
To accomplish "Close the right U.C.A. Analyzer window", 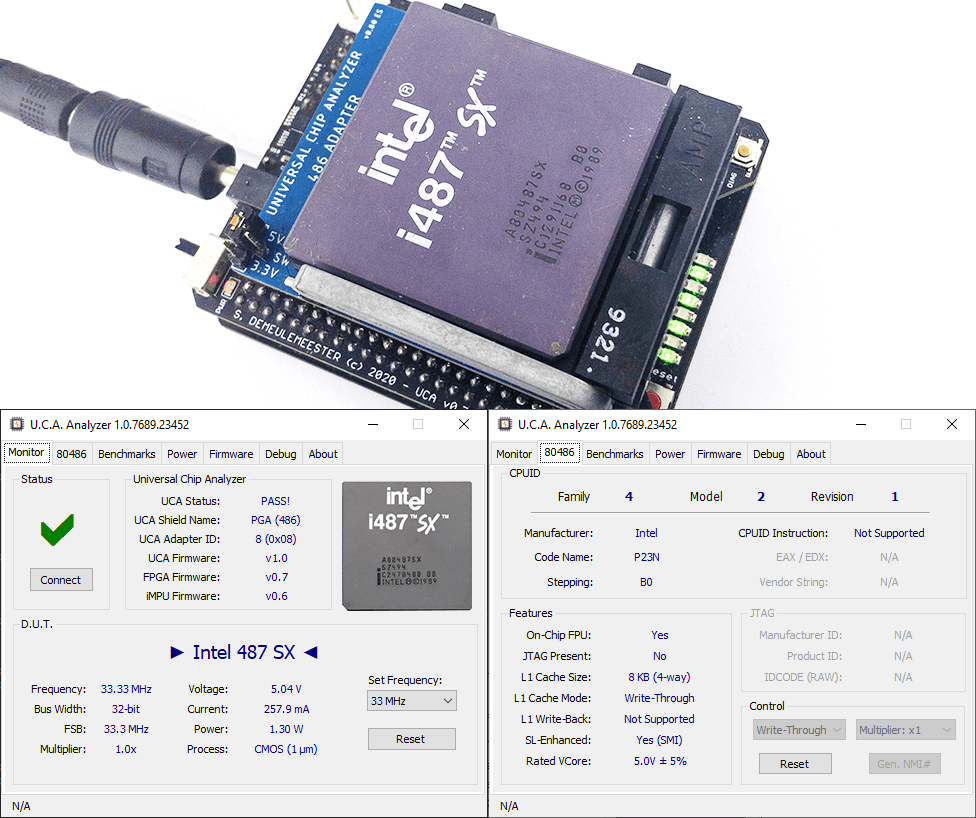I will (x=952, y=425).
